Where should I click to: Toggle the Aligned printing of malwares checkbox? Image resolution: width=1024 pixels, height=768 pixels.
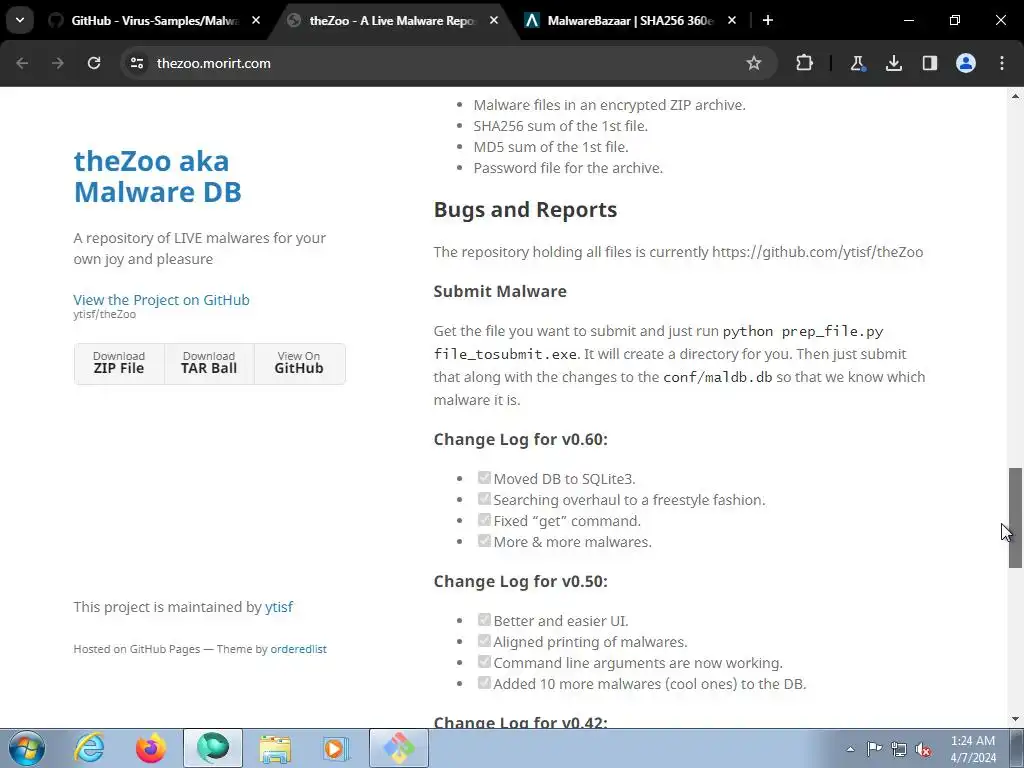[x=484, y=640]
